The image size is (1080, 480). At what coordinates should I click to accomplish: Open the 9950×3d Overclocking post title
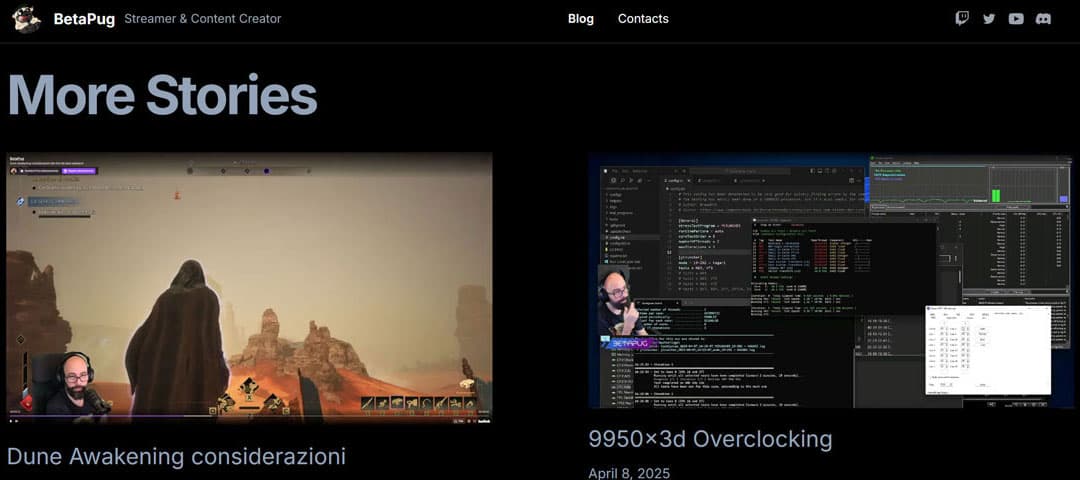coord(710,439)
